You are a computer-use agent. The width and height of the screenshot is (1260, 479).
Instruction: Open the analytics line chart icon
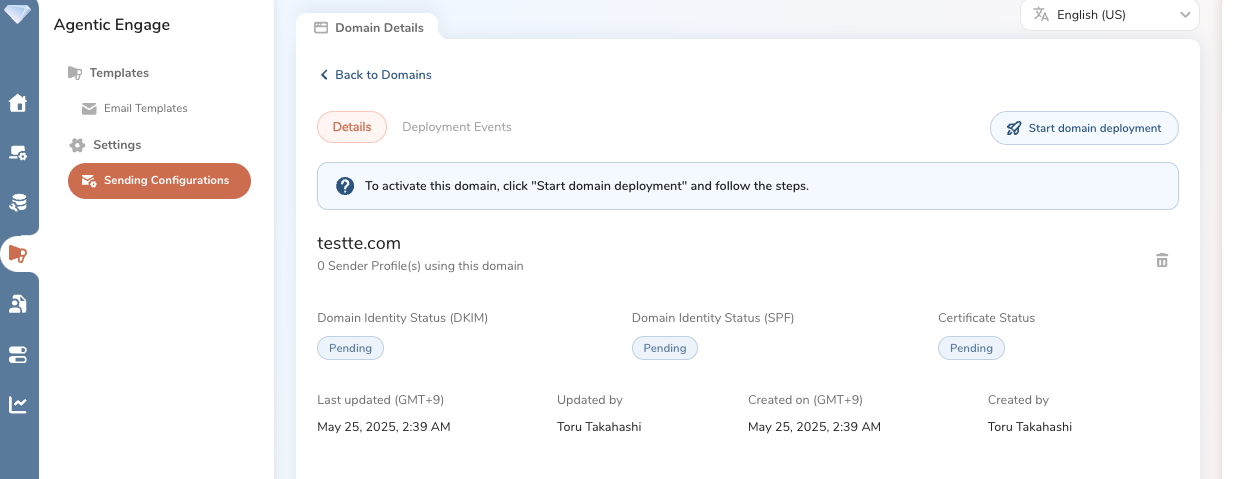click(18, 405)
